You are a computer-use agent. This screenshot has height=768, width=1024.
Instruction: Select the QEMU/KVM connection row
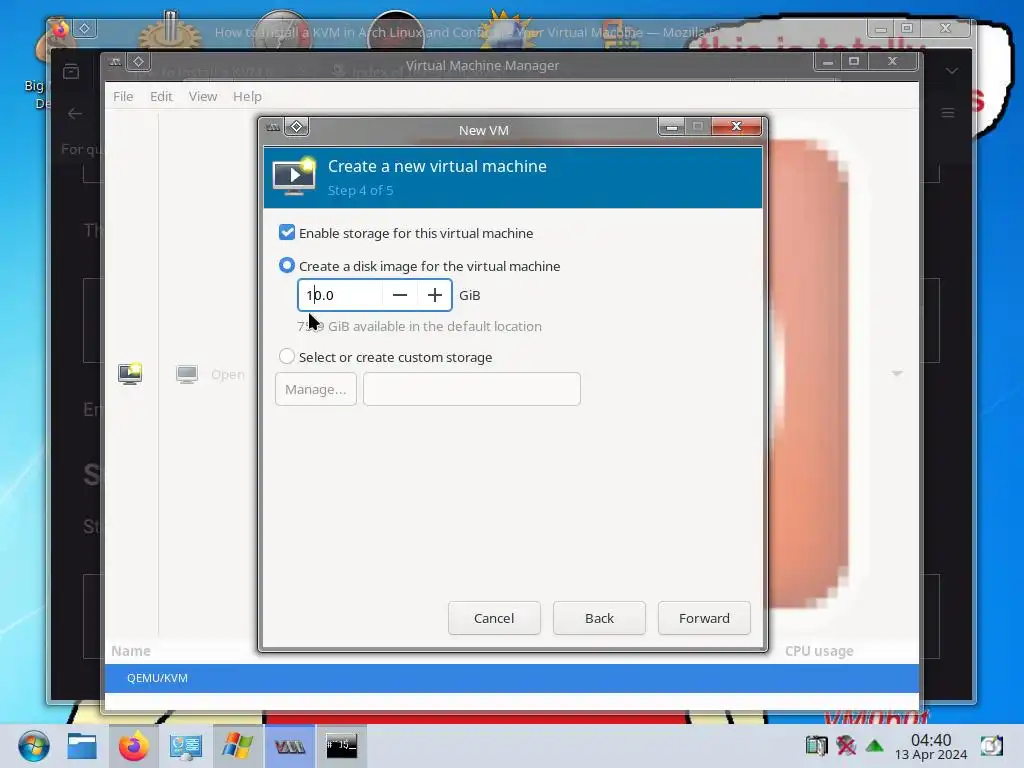point(511,678)
